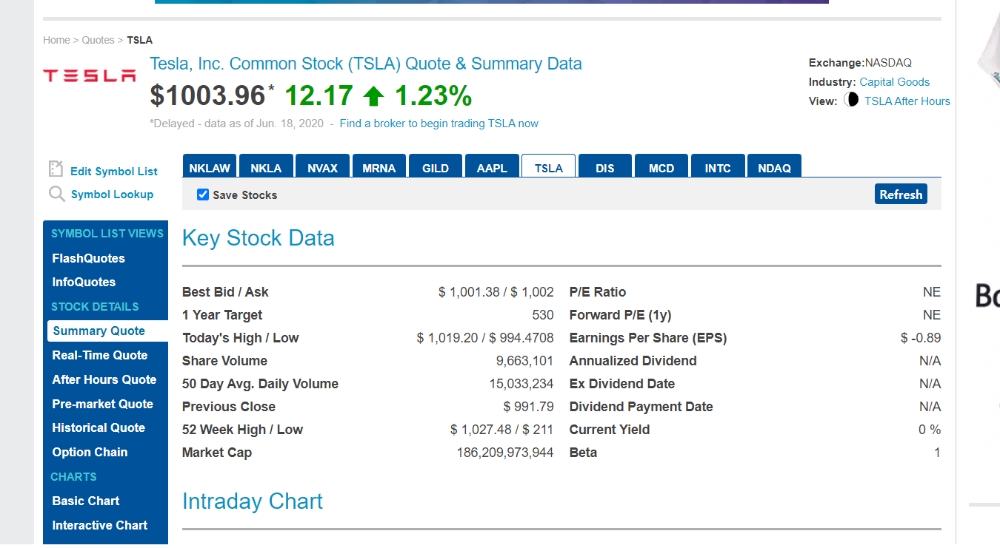
Task: Select Summary Quote in sidebar
Action: pos(106,330)
